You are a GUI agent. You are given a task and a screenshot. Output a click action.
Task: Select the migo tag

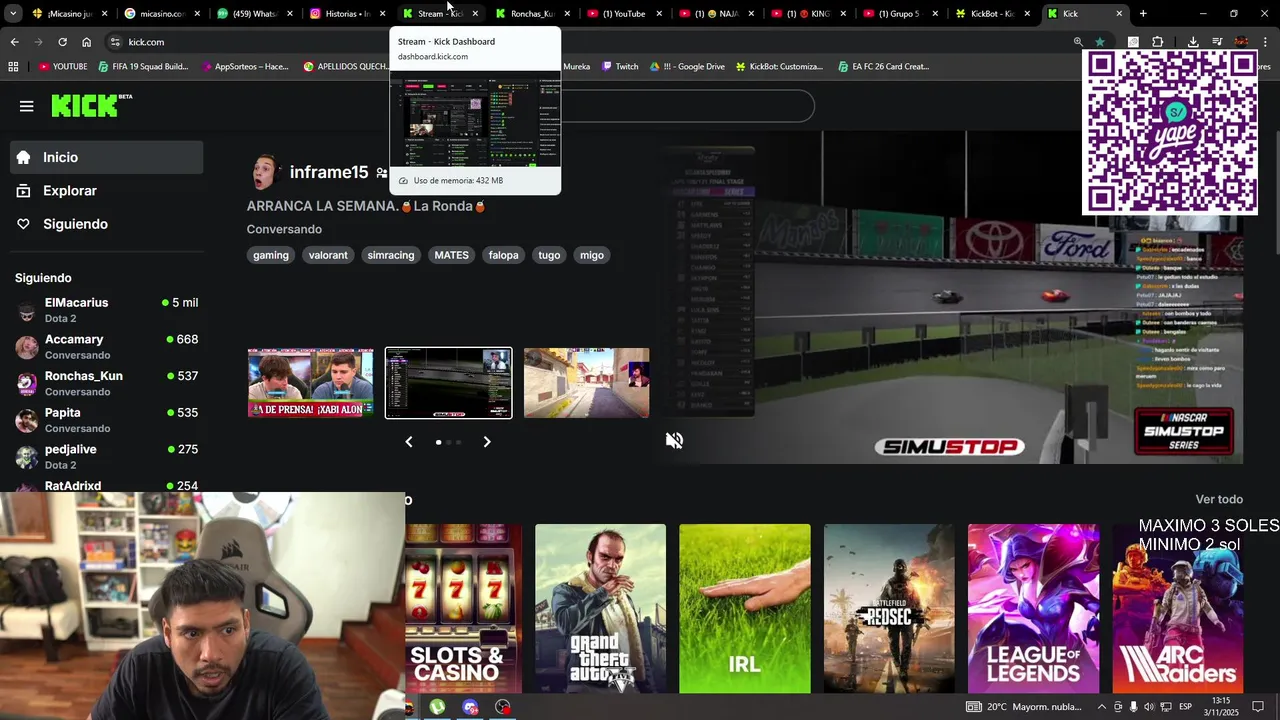point(592,255)
